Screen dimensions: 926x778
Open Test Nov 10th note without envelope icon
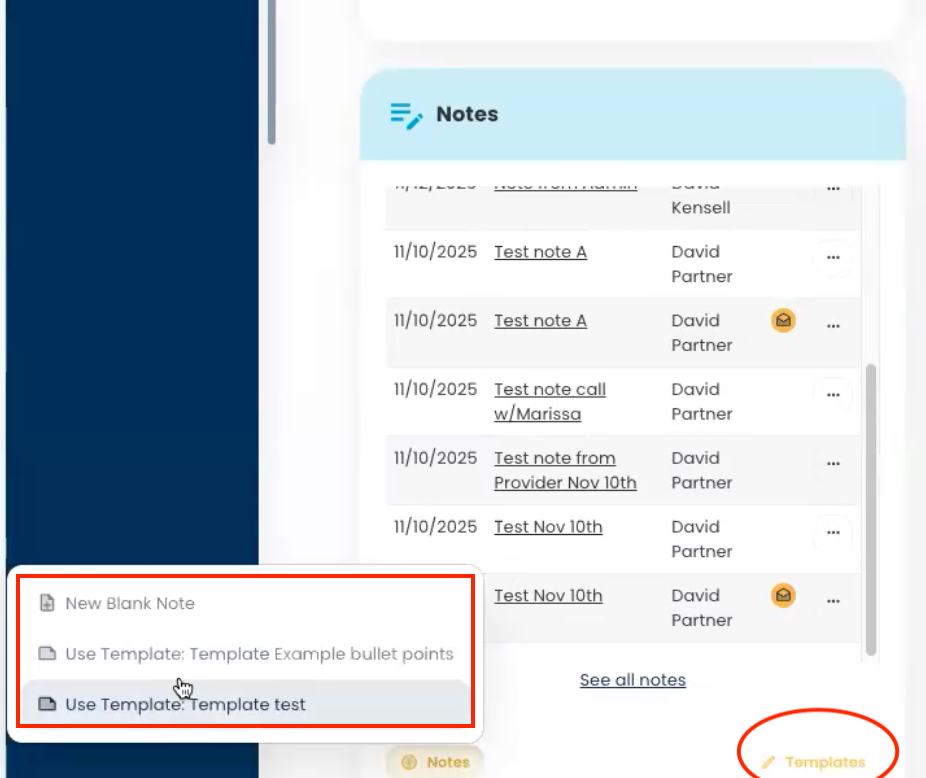548,527
